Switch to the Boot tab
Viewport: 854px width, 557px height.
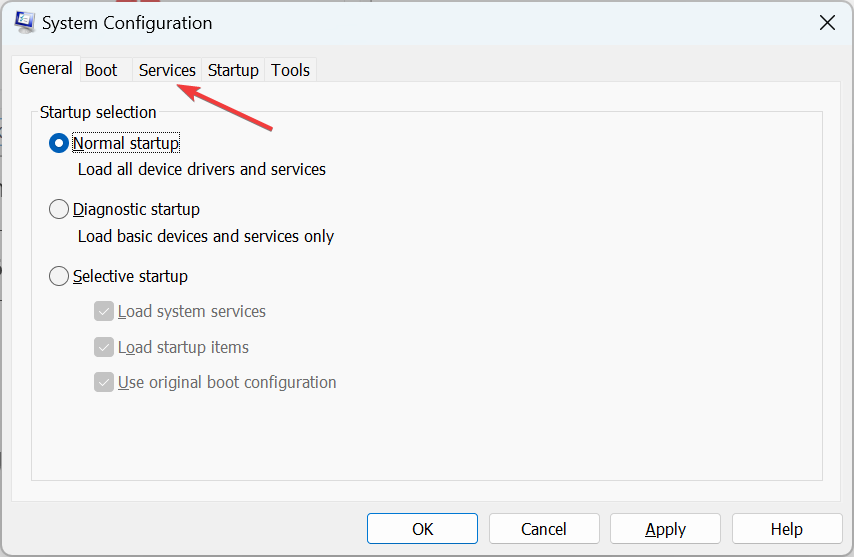101,70
